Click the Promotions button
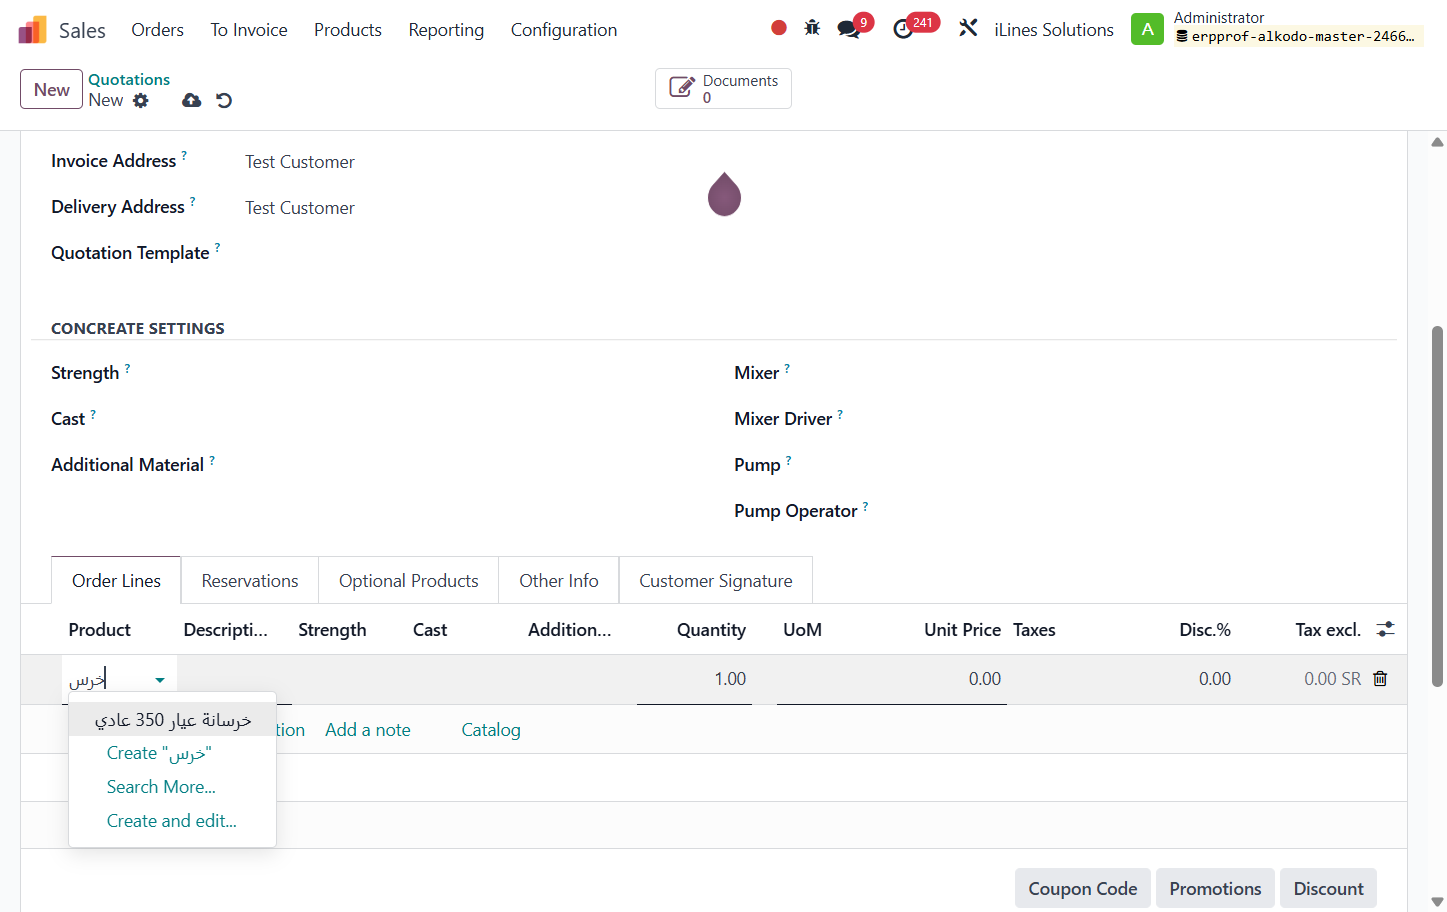This screenshot has width=1447, height=912. point(1215,889)
